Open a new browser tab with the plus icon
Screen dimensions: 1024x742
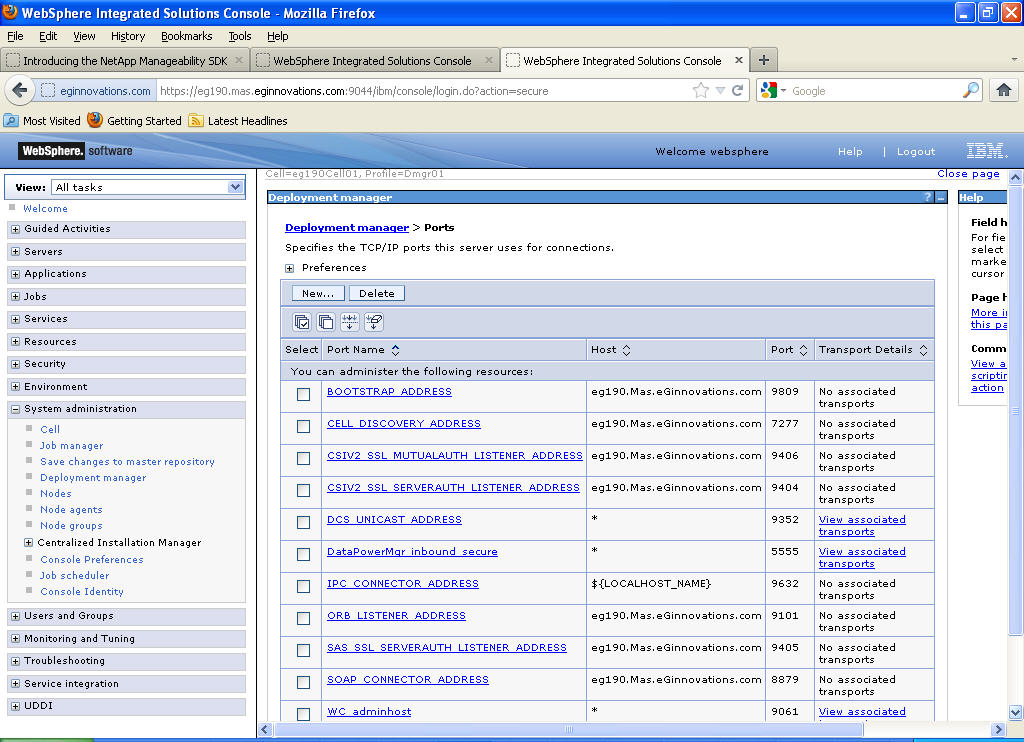(x=763, y=60)
